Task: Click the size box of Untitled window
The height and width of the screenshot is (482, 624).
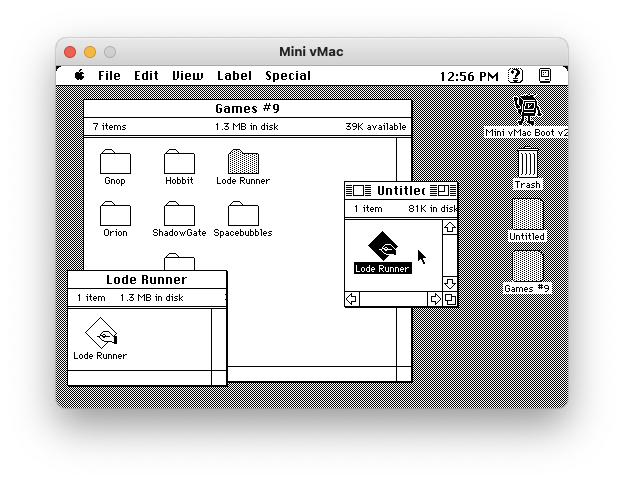Action: [x=450, y=299]
